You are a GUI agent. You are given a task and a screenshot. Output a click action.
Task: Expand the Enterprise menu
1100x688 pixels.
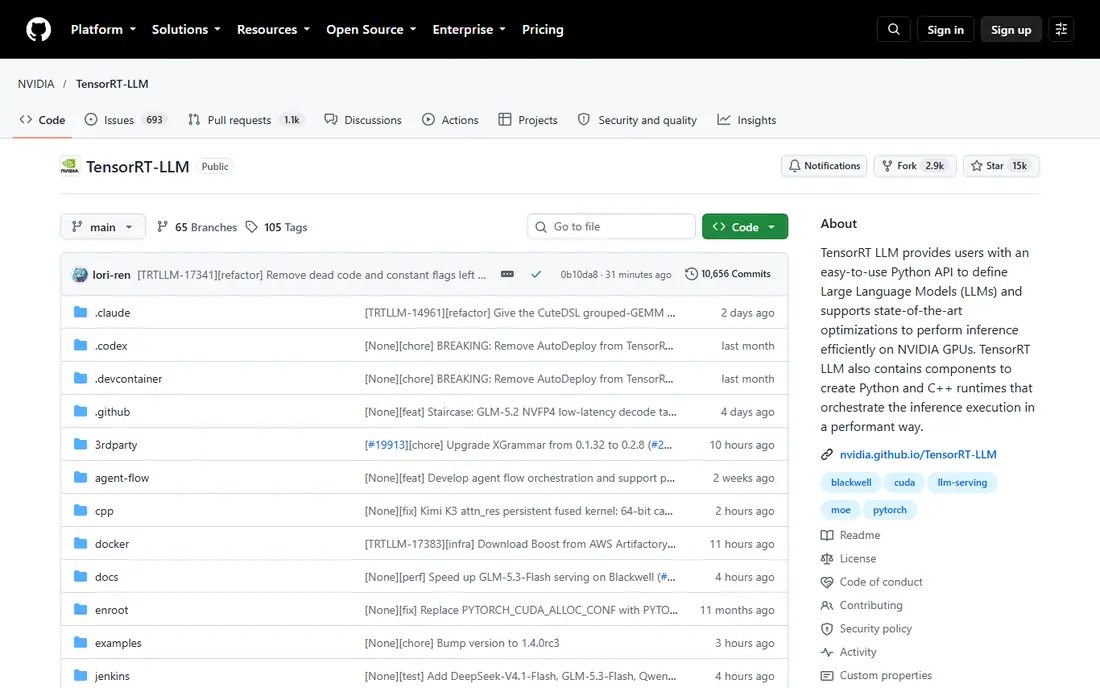[x=469, y=29]
